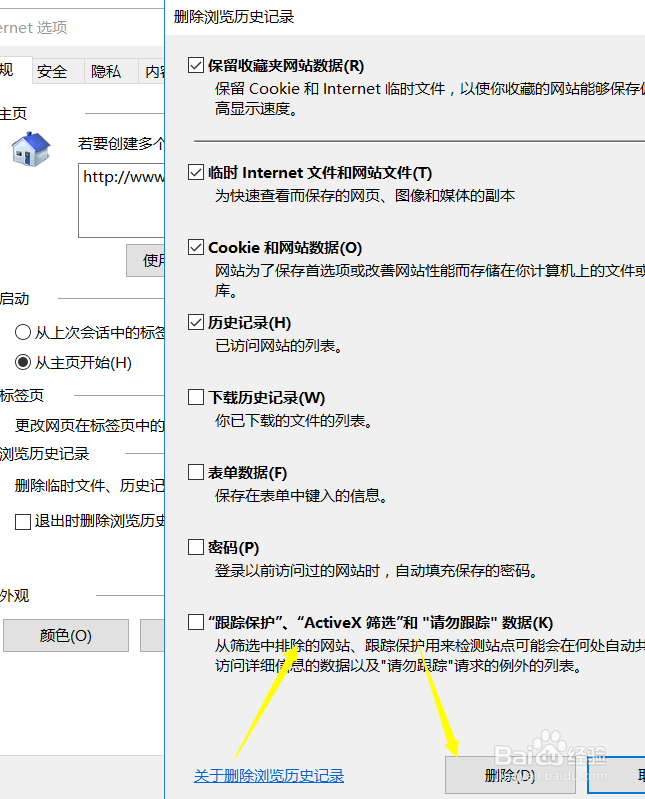Screen dimensions: 645x799
Task: Click the 删除(D) button
Action: coord(510,775)
